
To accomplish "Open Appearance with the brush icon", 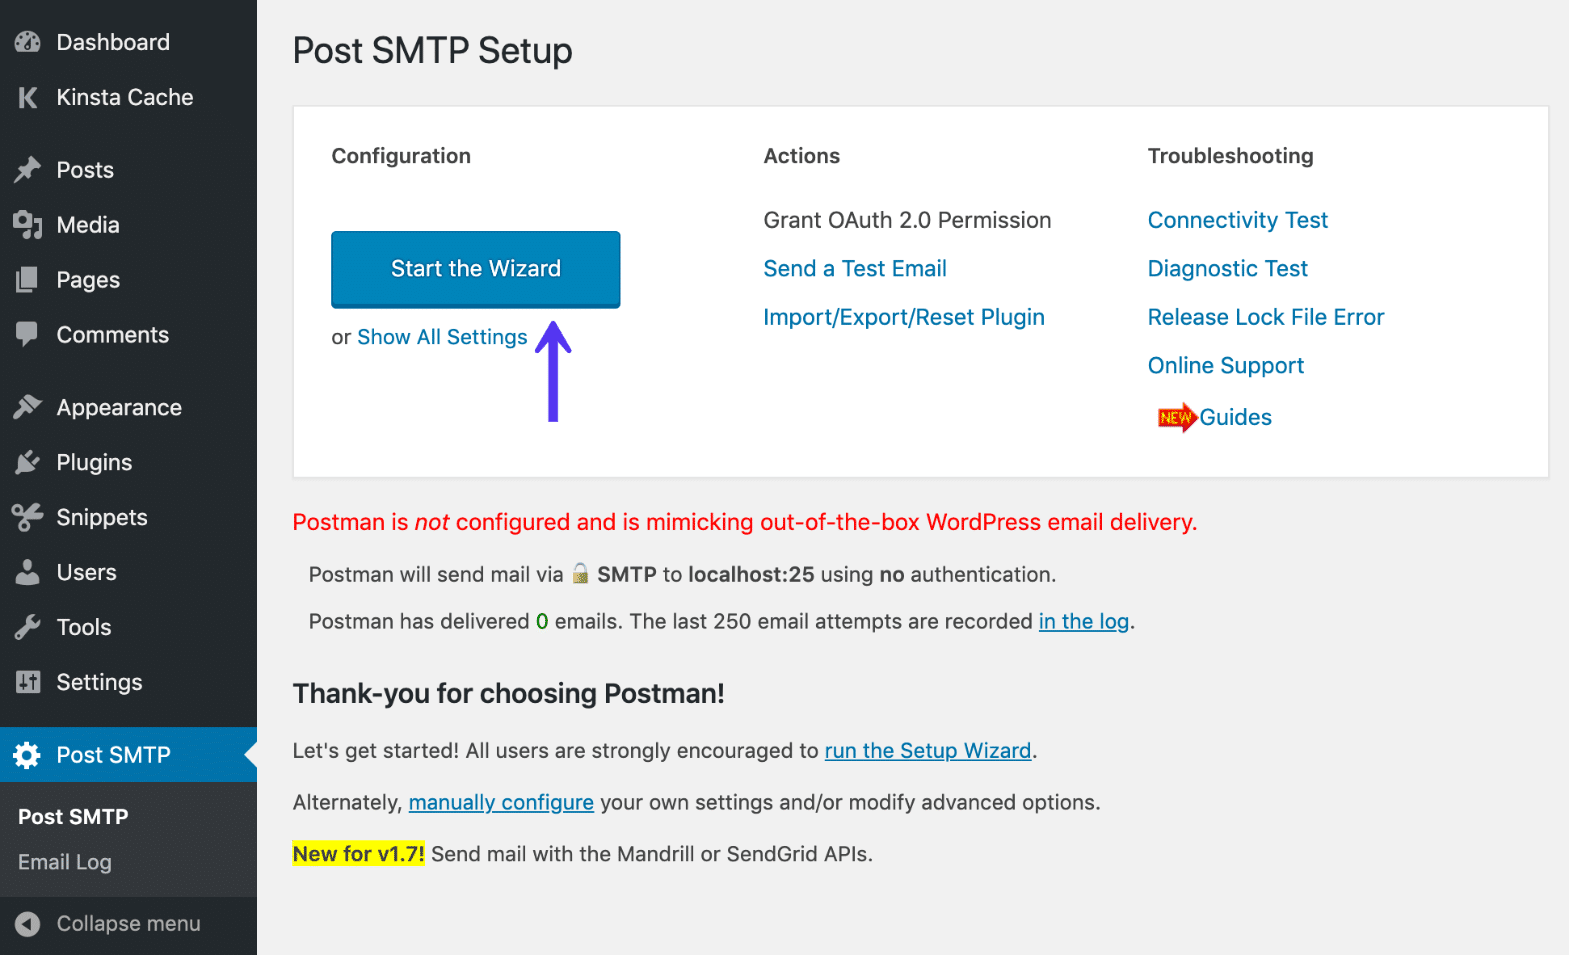I will (x=26, y=406).
